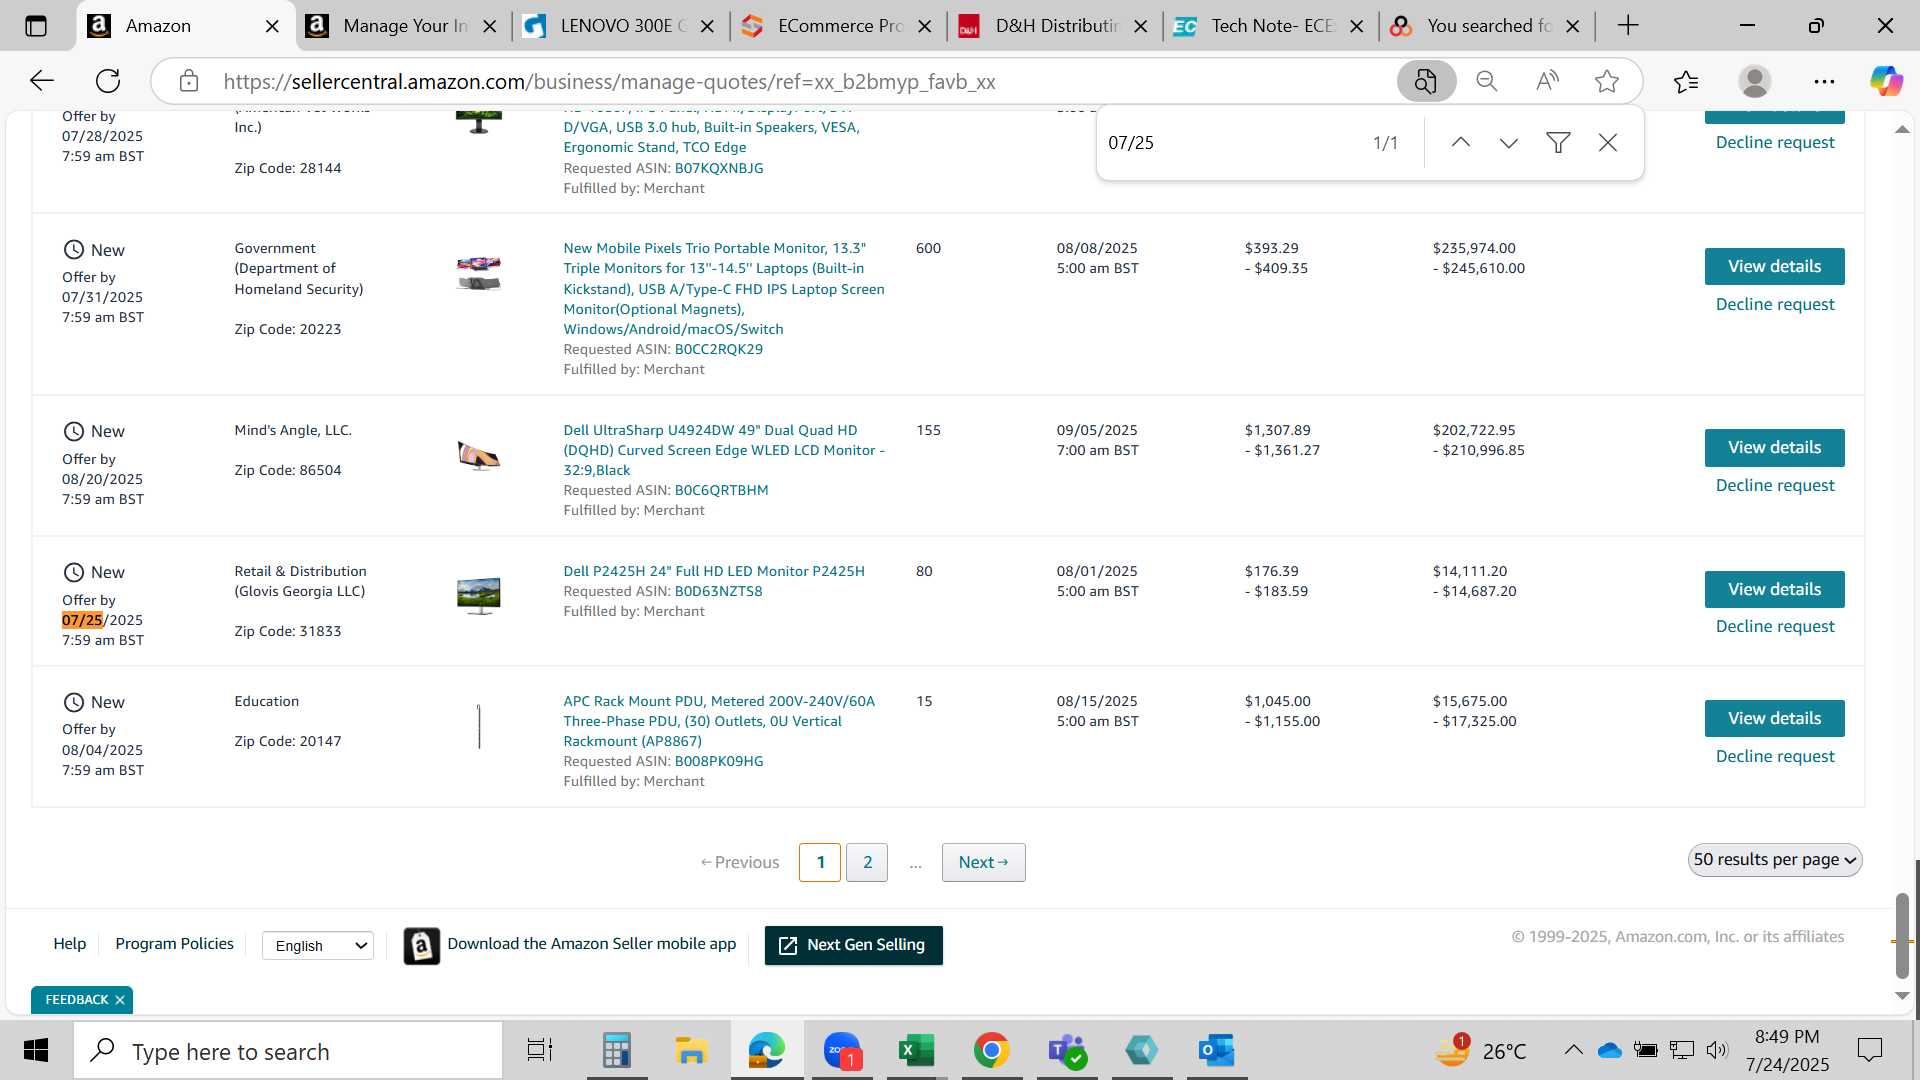
Task: Click the Next page button
Action: [x=983, y=862]
